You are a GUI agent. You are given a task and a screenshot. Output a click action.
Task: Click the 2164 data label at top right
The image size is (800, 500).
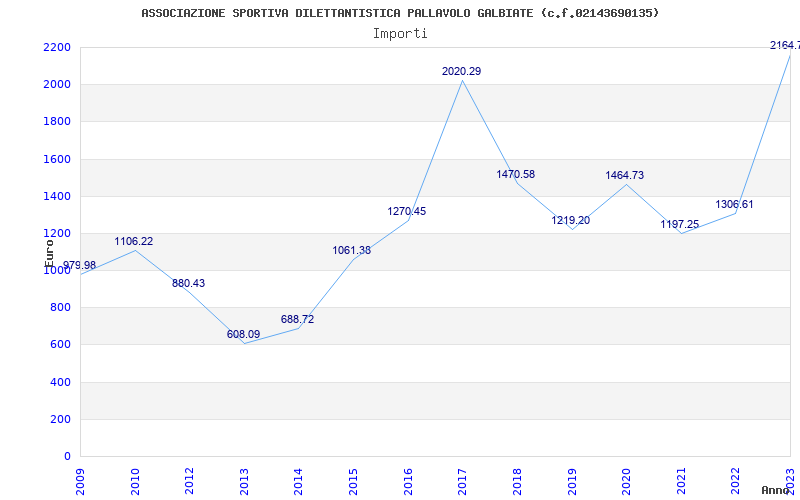(785, 45)
